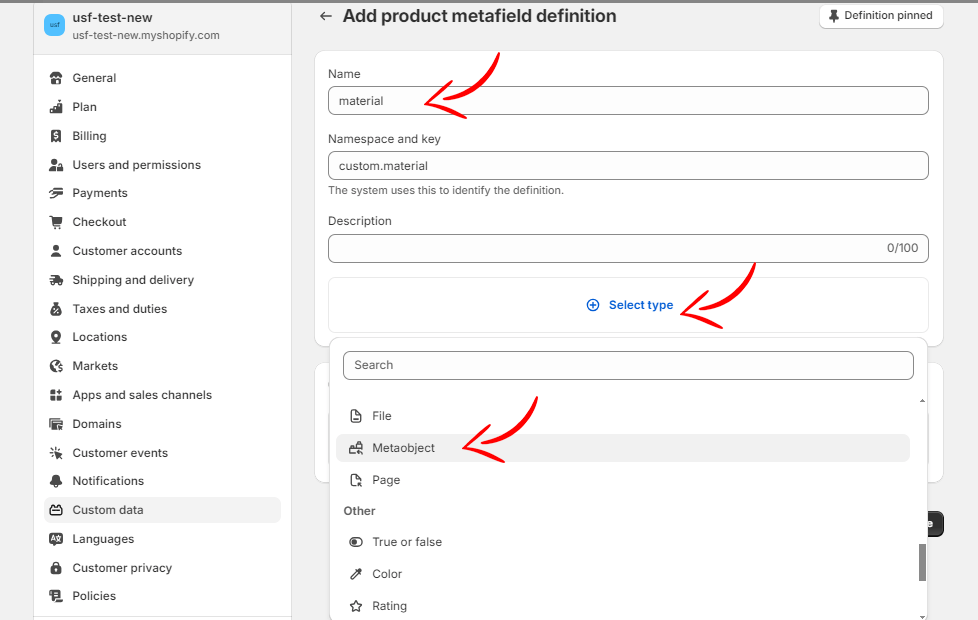Click the Definition pinned button
Viewport: 978px width, 620px height.
(x=881, y=16)
